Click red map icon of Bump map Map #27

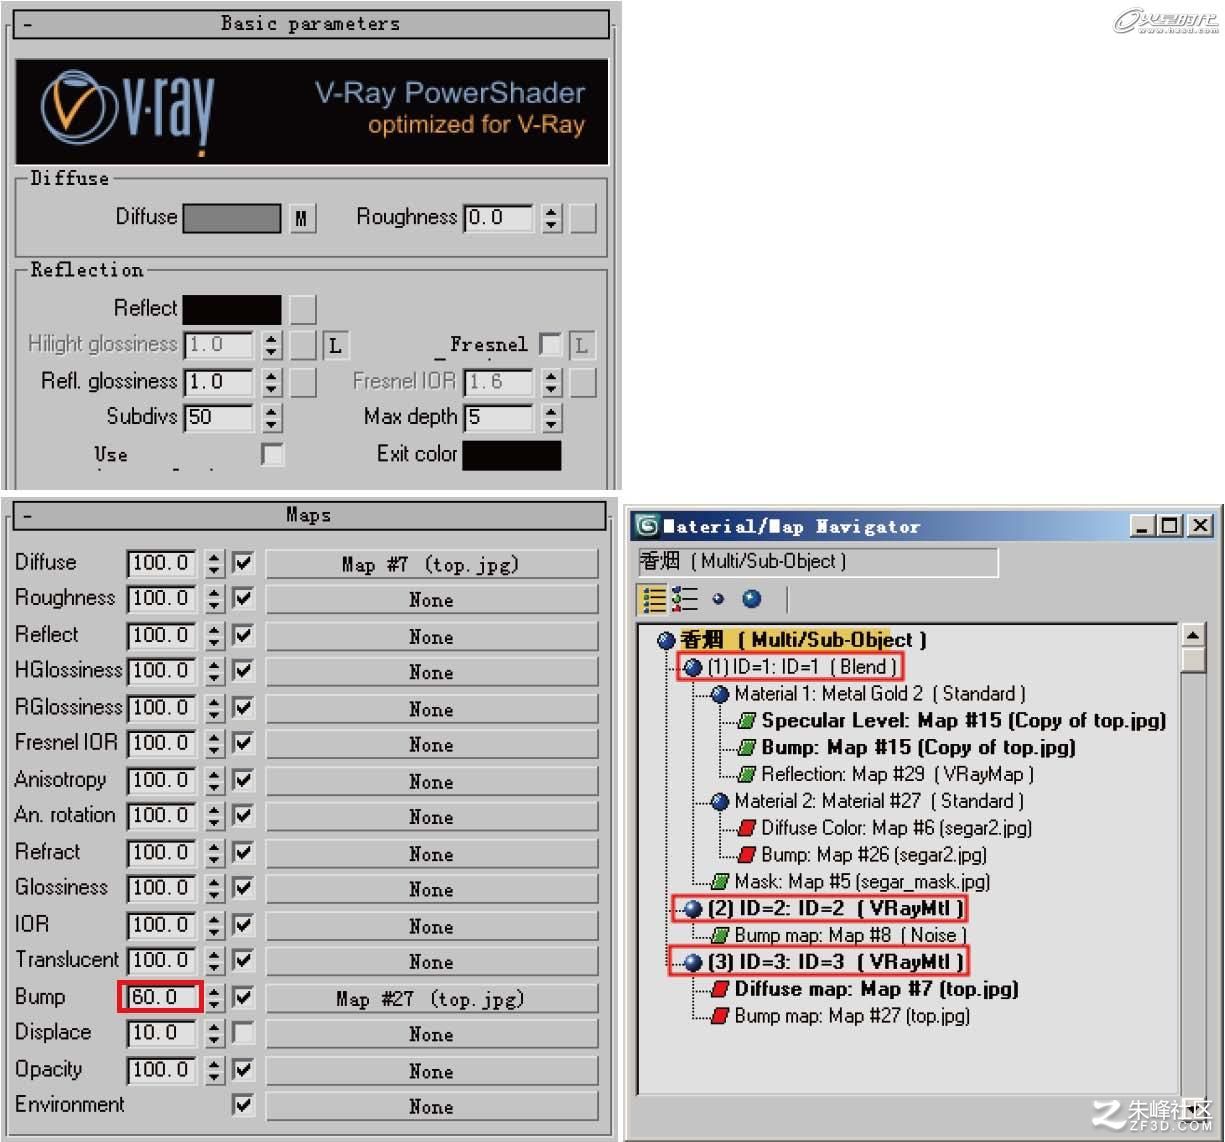(x=720, y=1016)
